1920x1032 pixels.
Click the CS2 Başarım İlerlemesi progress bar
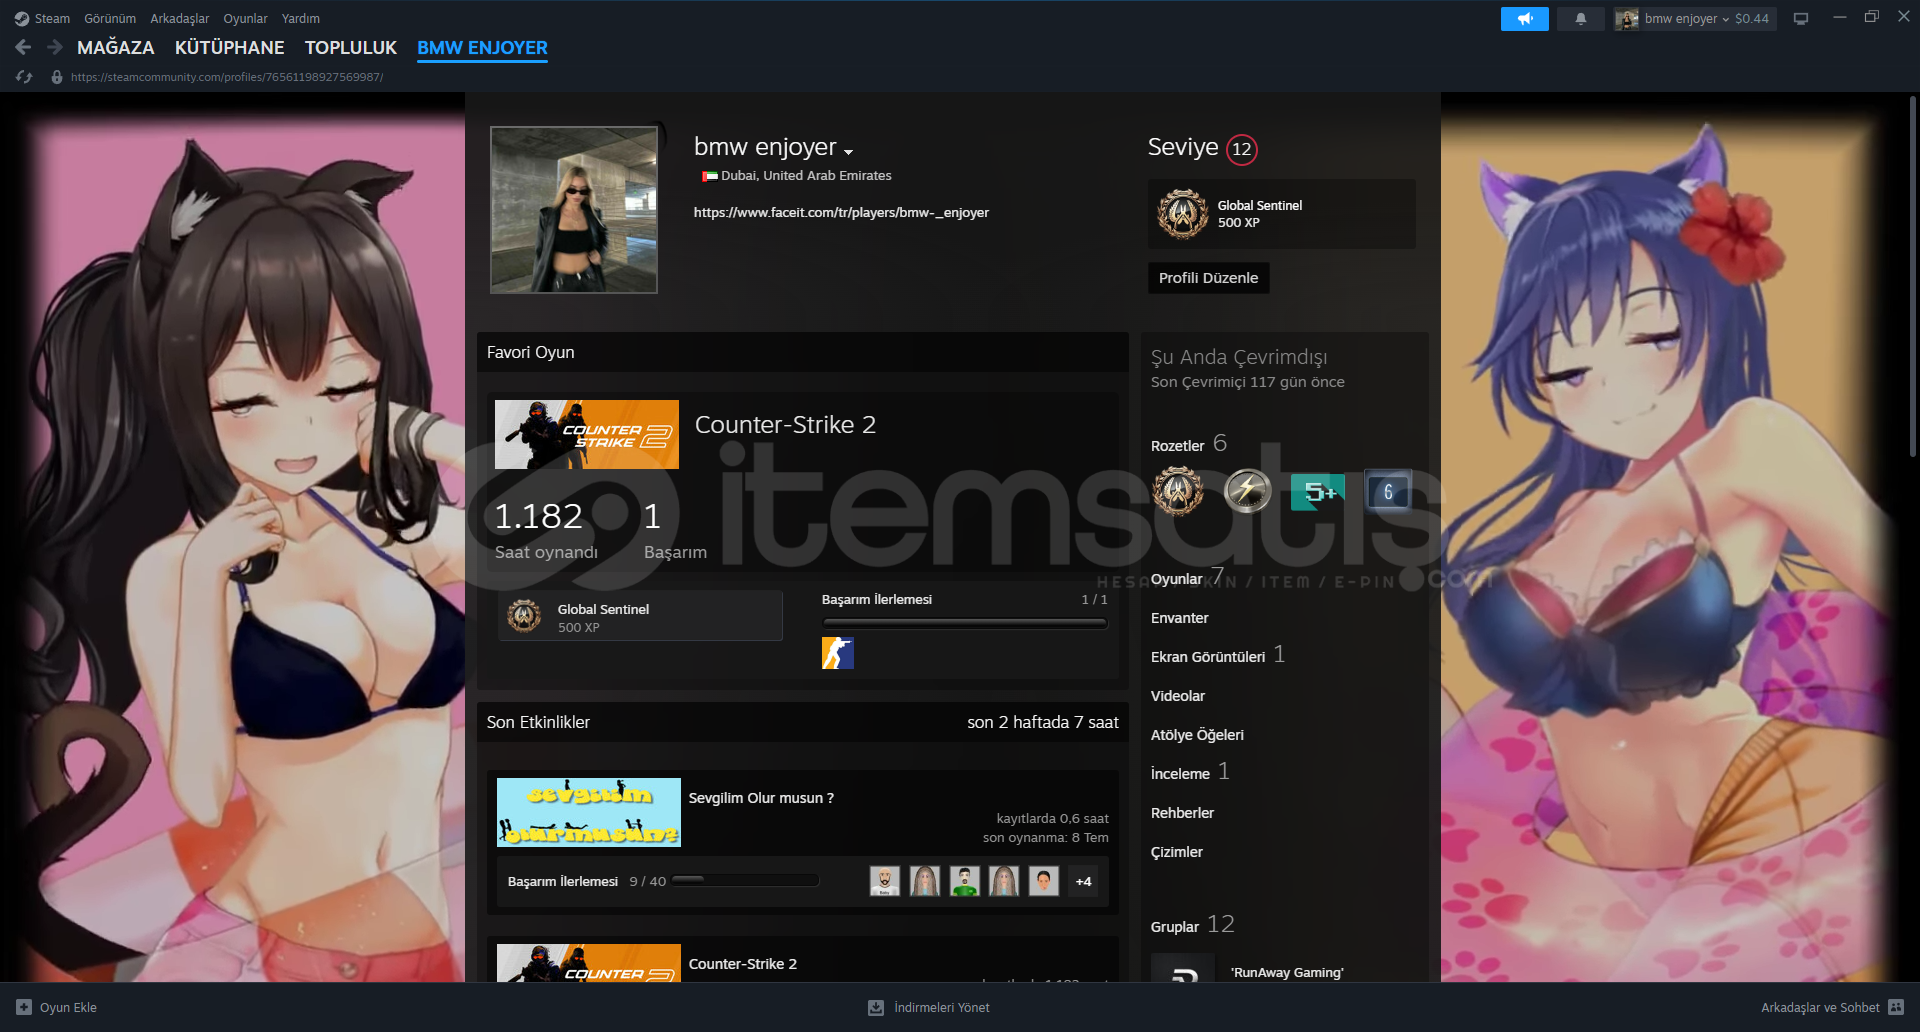pos(965,623)
